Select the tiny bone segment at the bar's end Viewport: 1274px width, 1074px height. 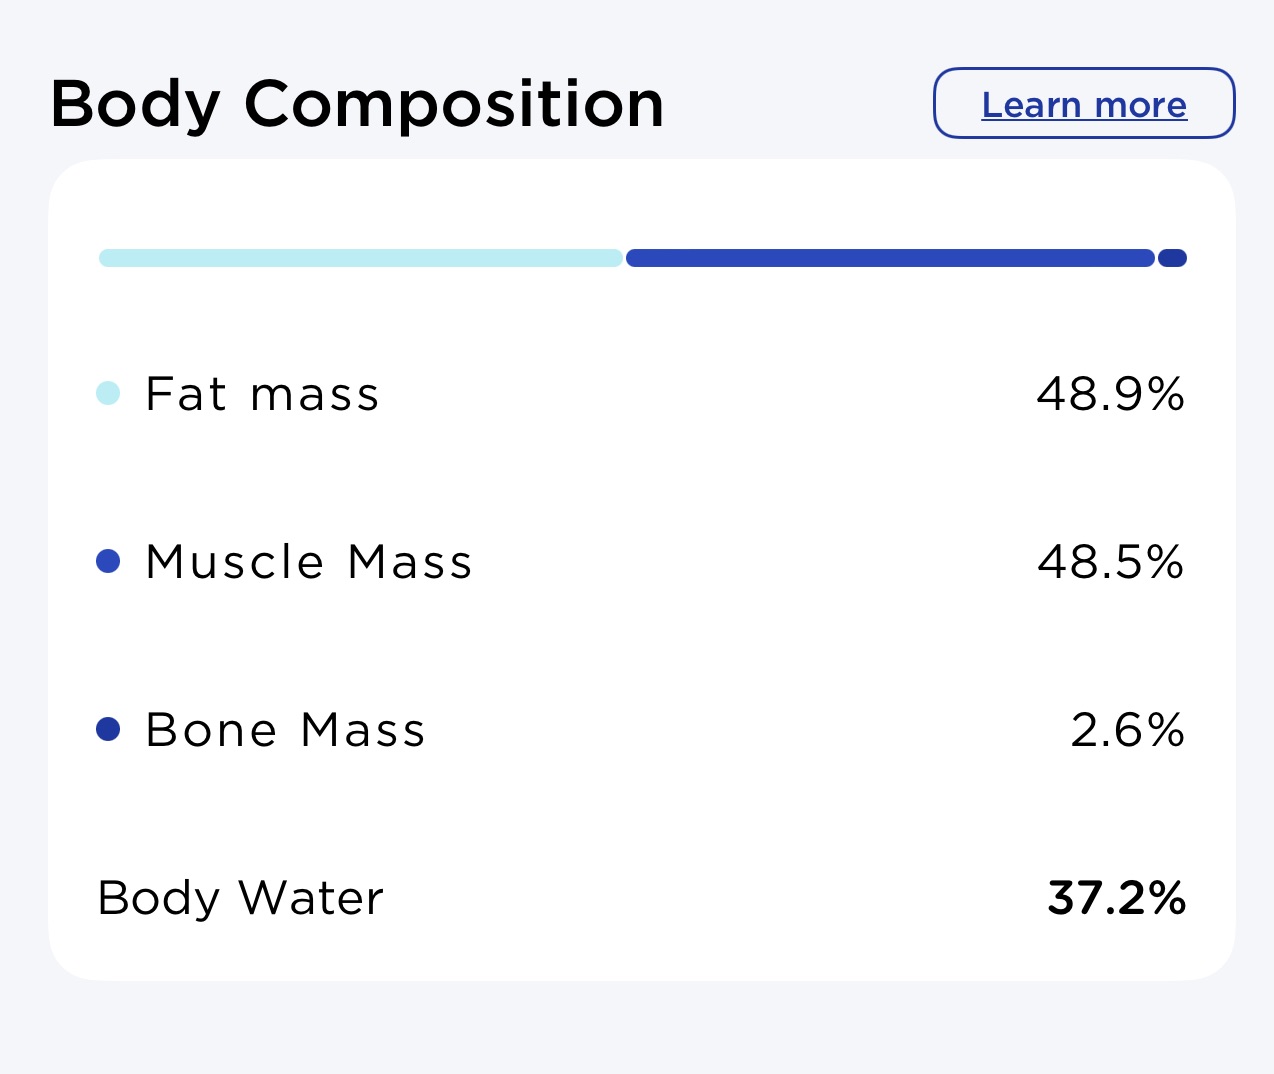click(1172, 258)
